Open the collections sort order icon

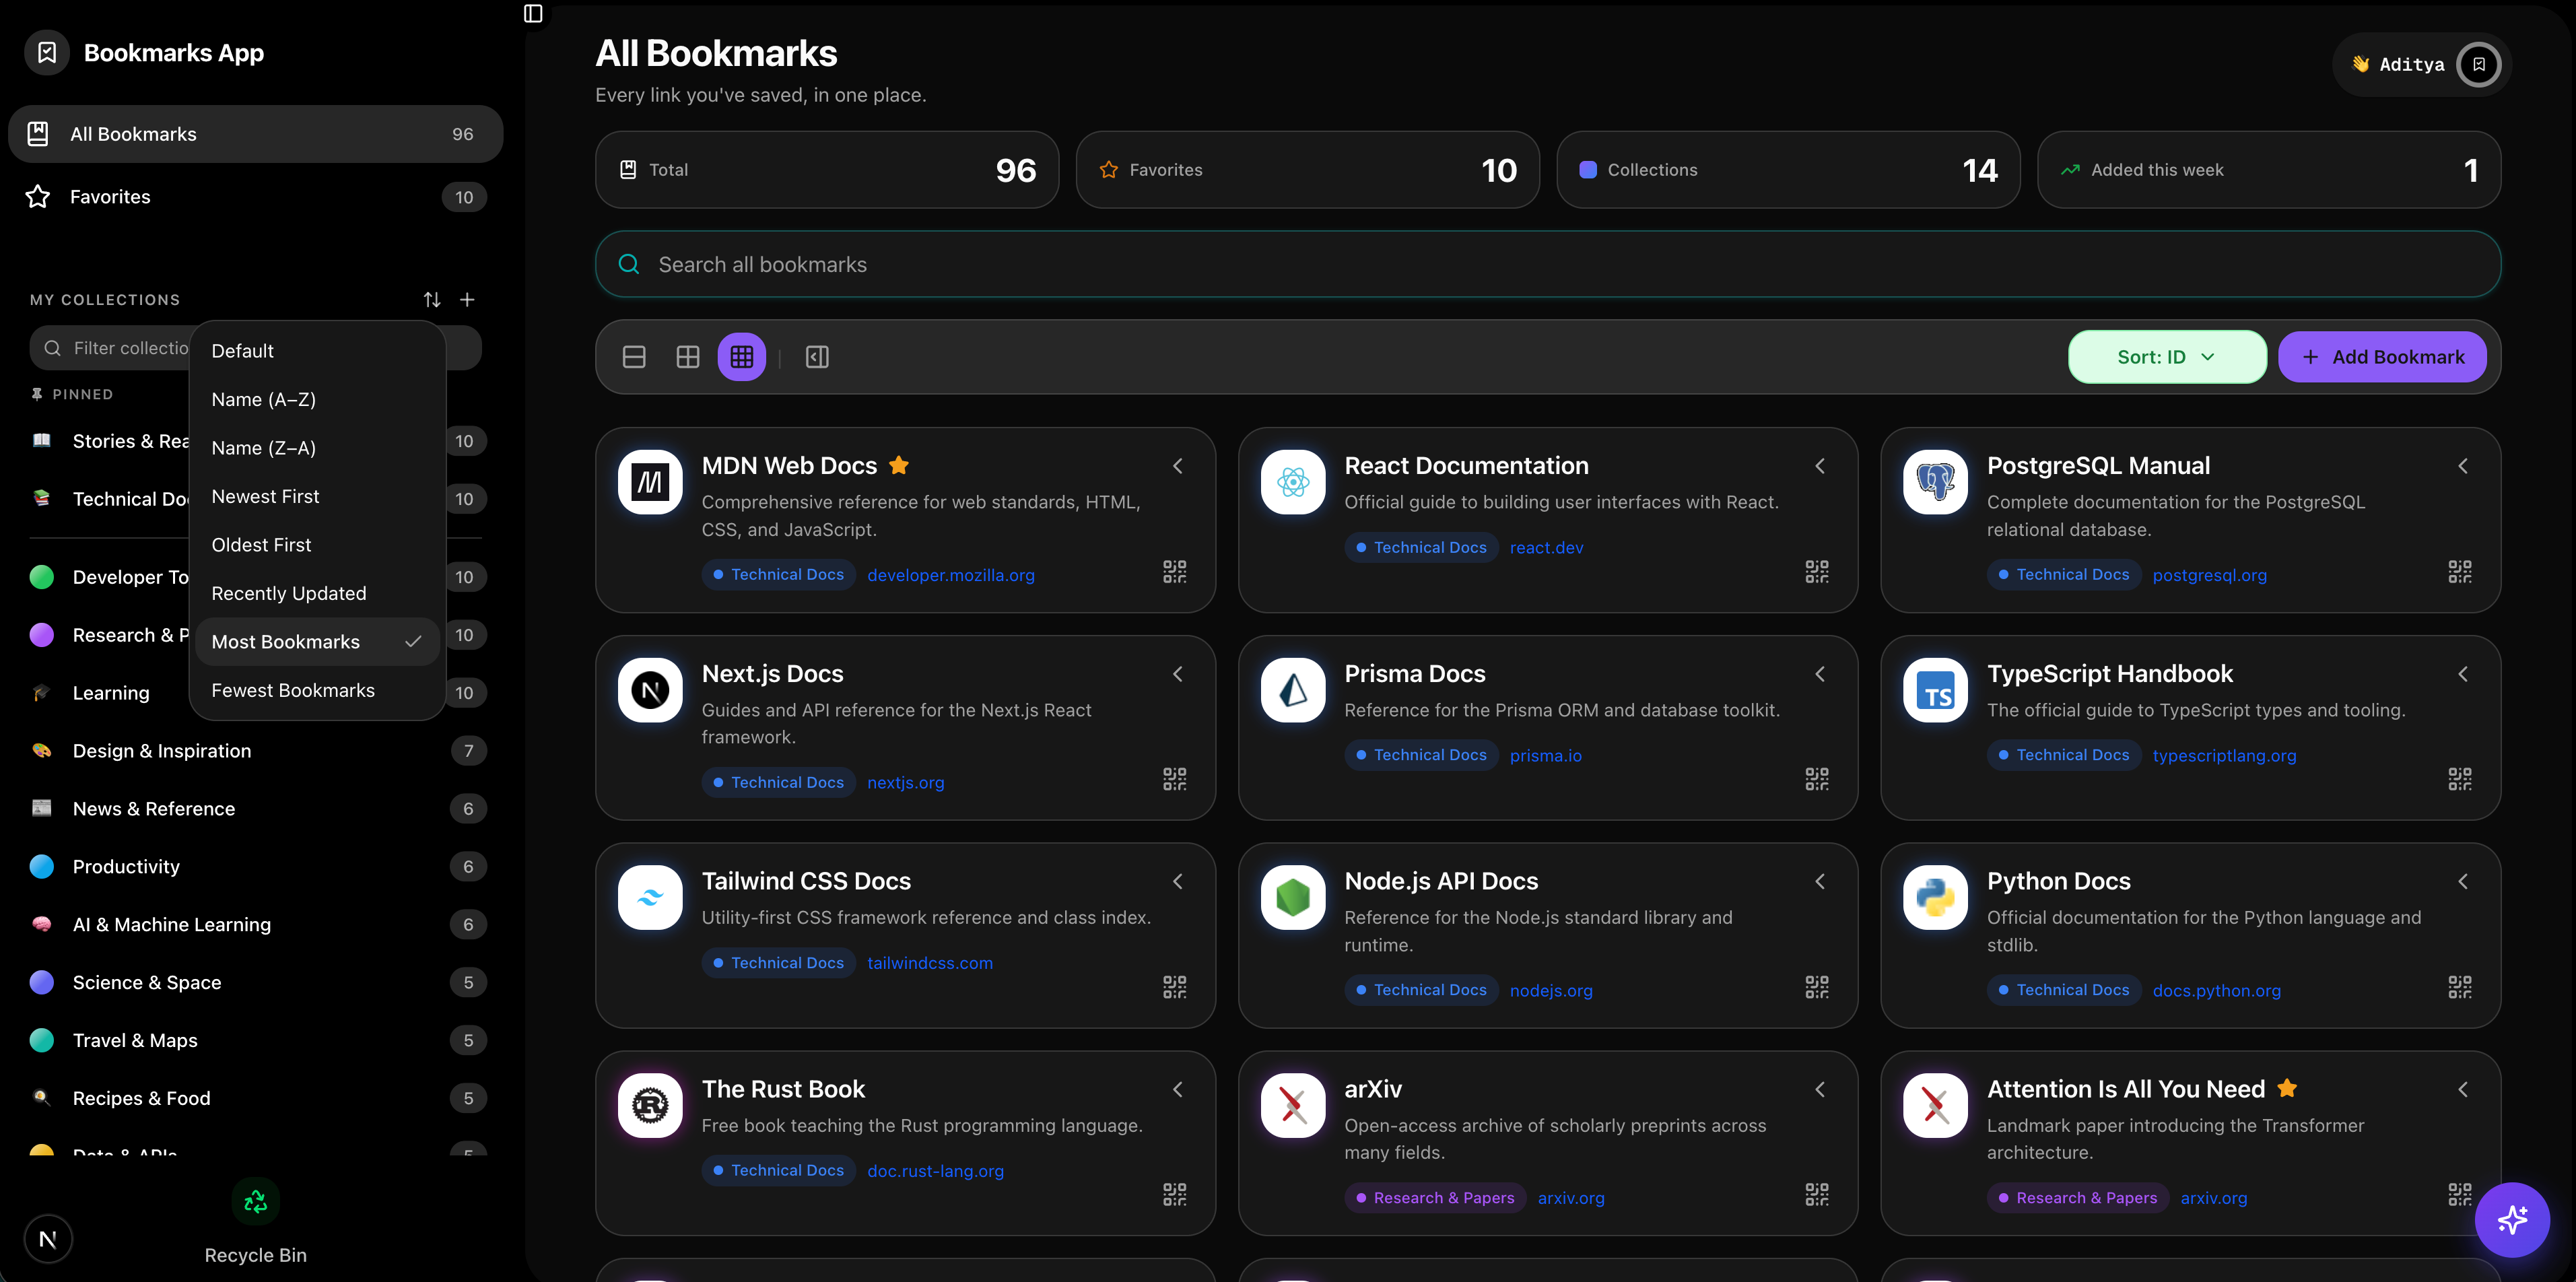coord(432,299)
